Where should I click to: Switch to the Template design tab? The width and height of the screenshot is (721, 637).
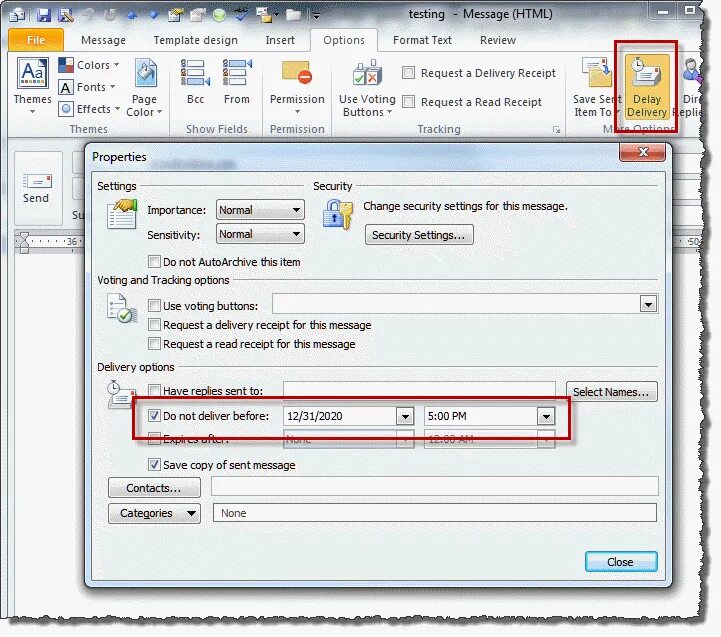tap(195, 40)
